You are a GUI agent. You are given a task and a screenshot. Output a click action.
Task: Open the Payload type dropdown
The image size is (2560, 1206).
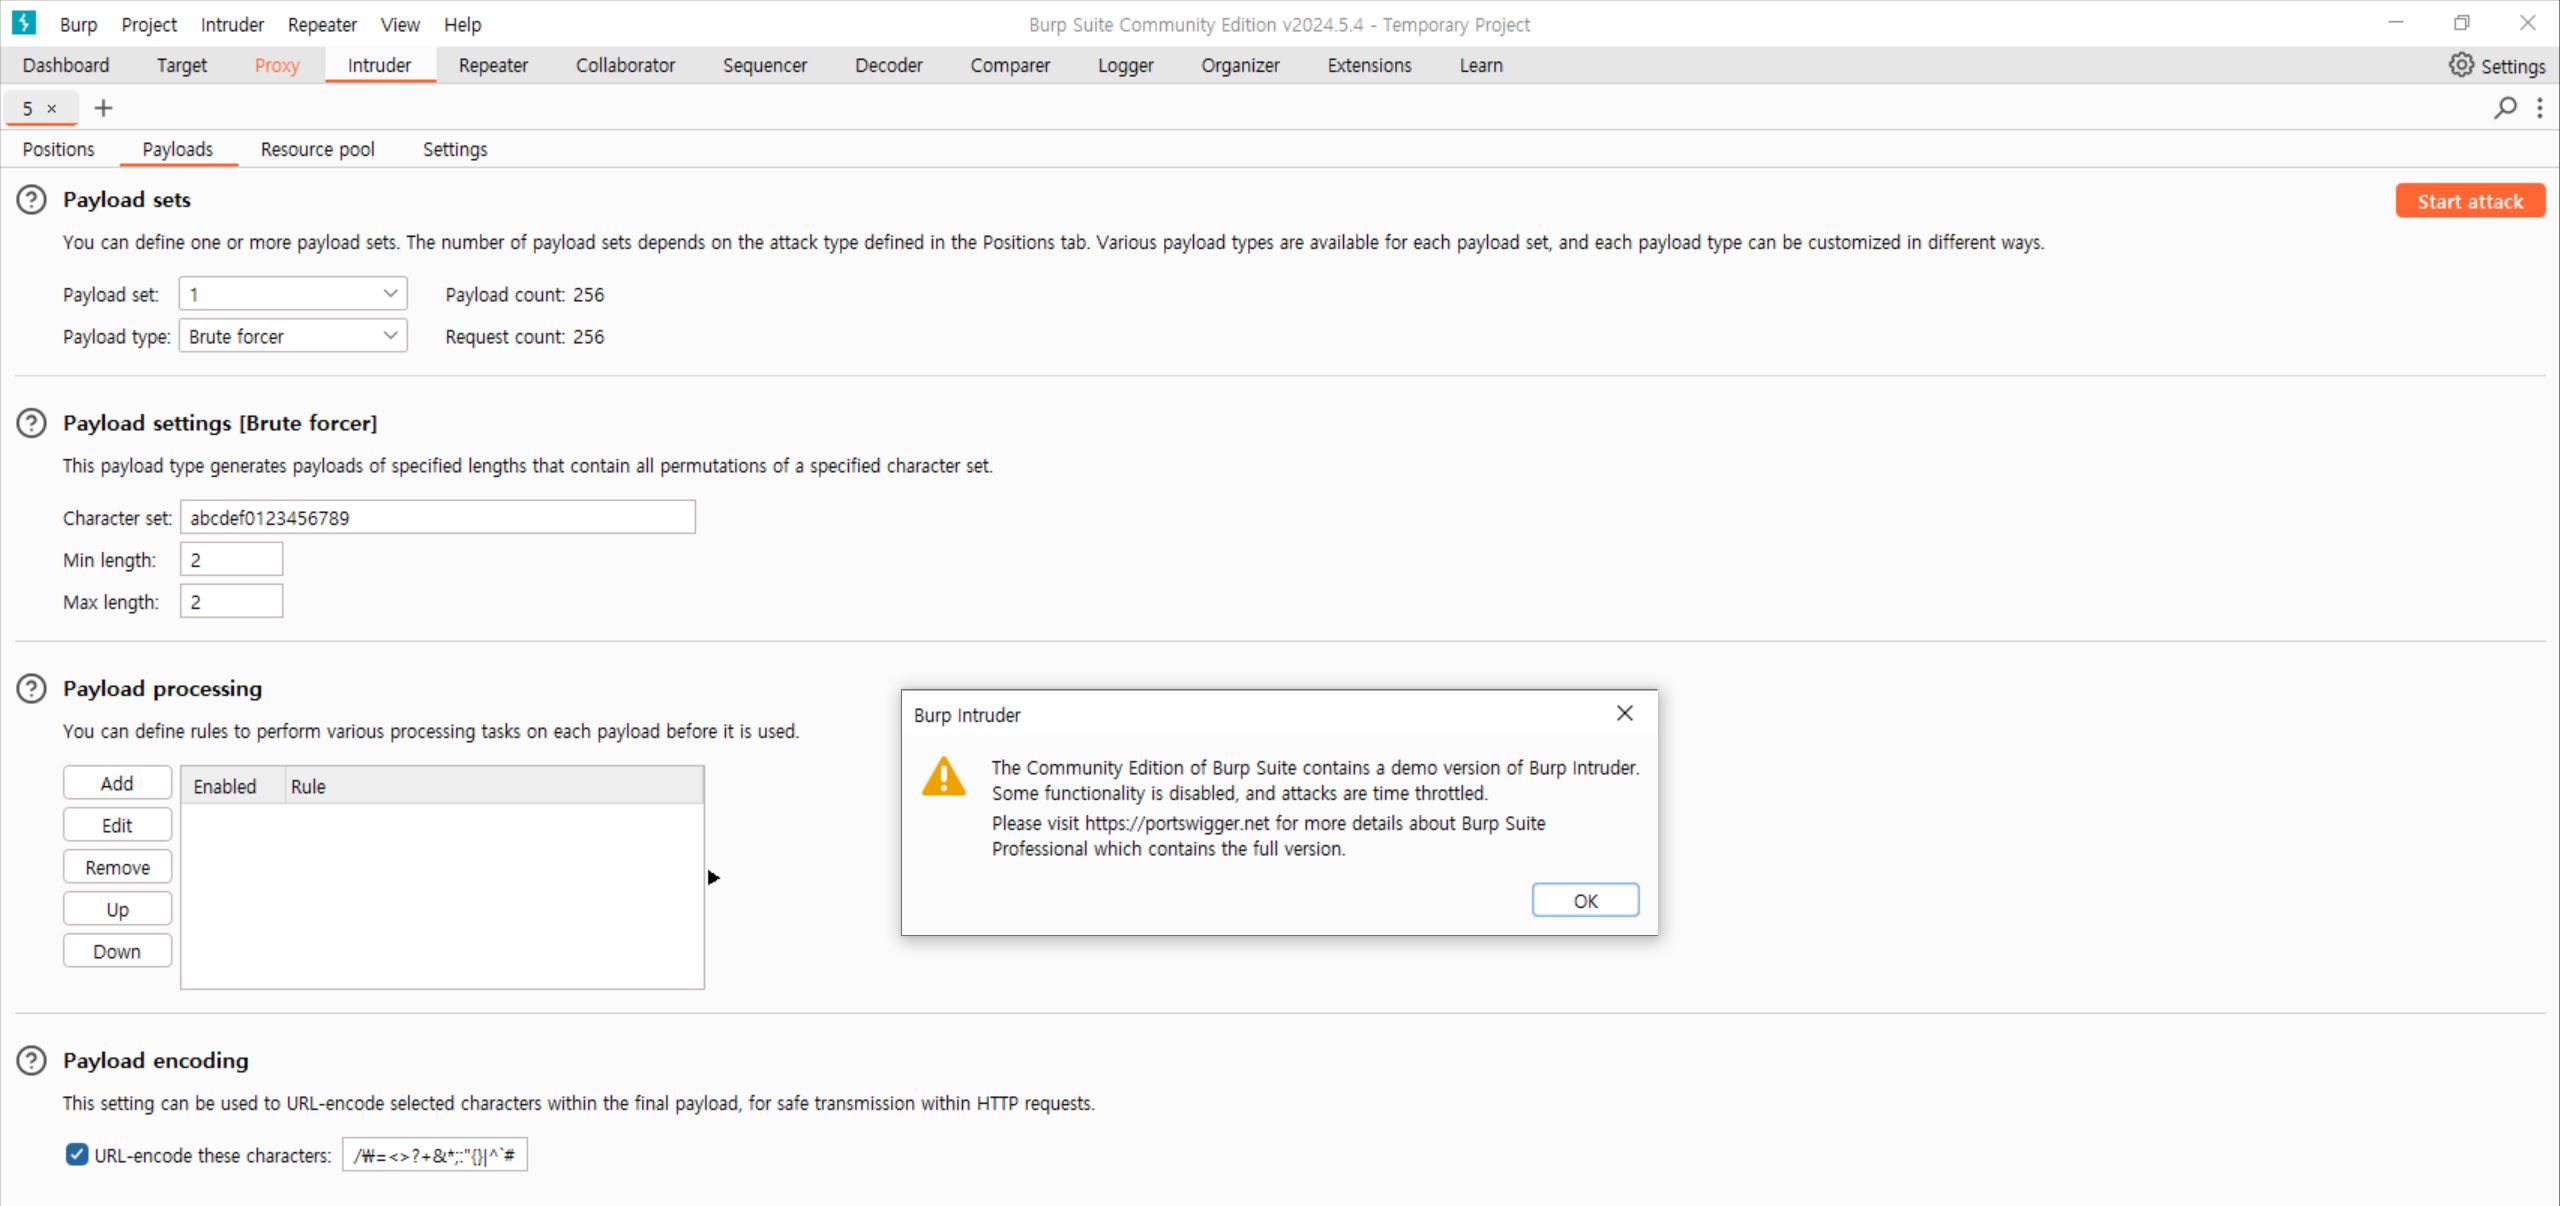coord(292,336)
